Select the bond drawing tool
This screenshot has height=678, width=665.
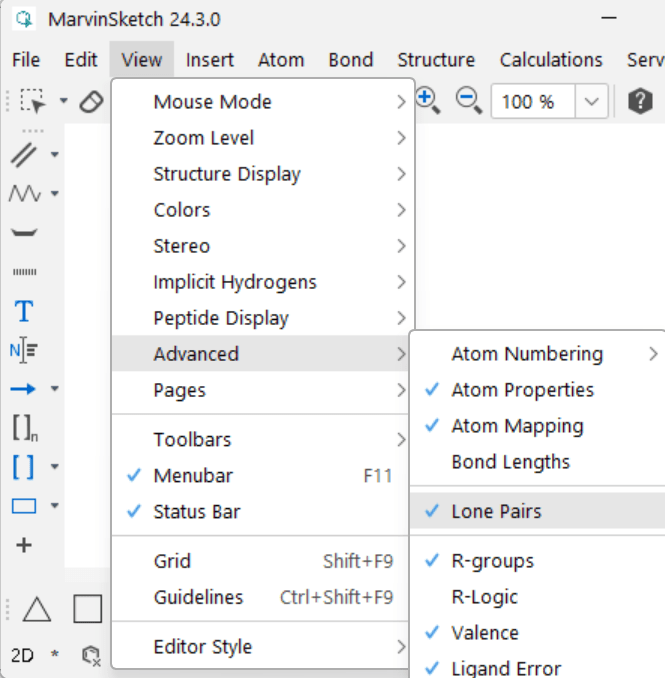point(24,155)
